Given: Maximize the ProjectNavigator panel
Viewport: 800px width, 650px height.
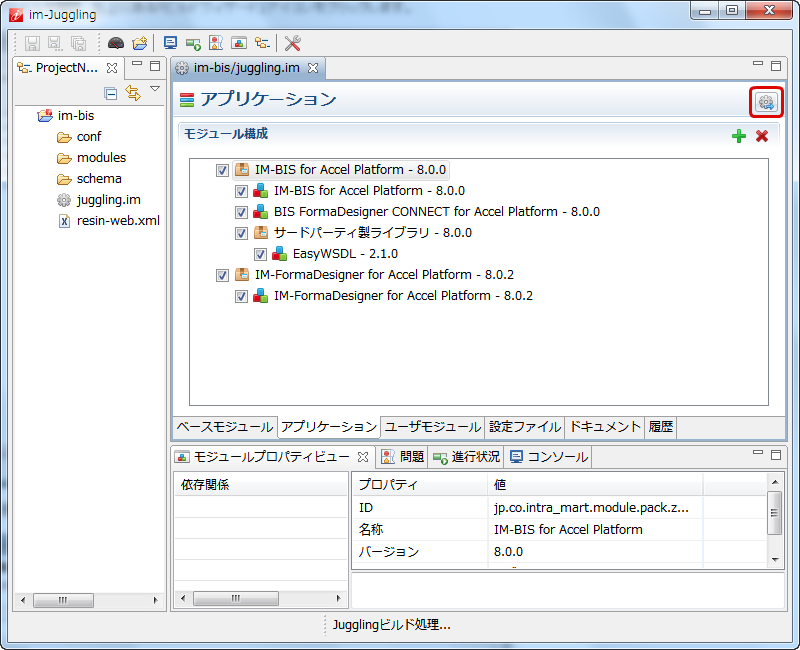Looking at the screenshot, I should click(155, 66).
